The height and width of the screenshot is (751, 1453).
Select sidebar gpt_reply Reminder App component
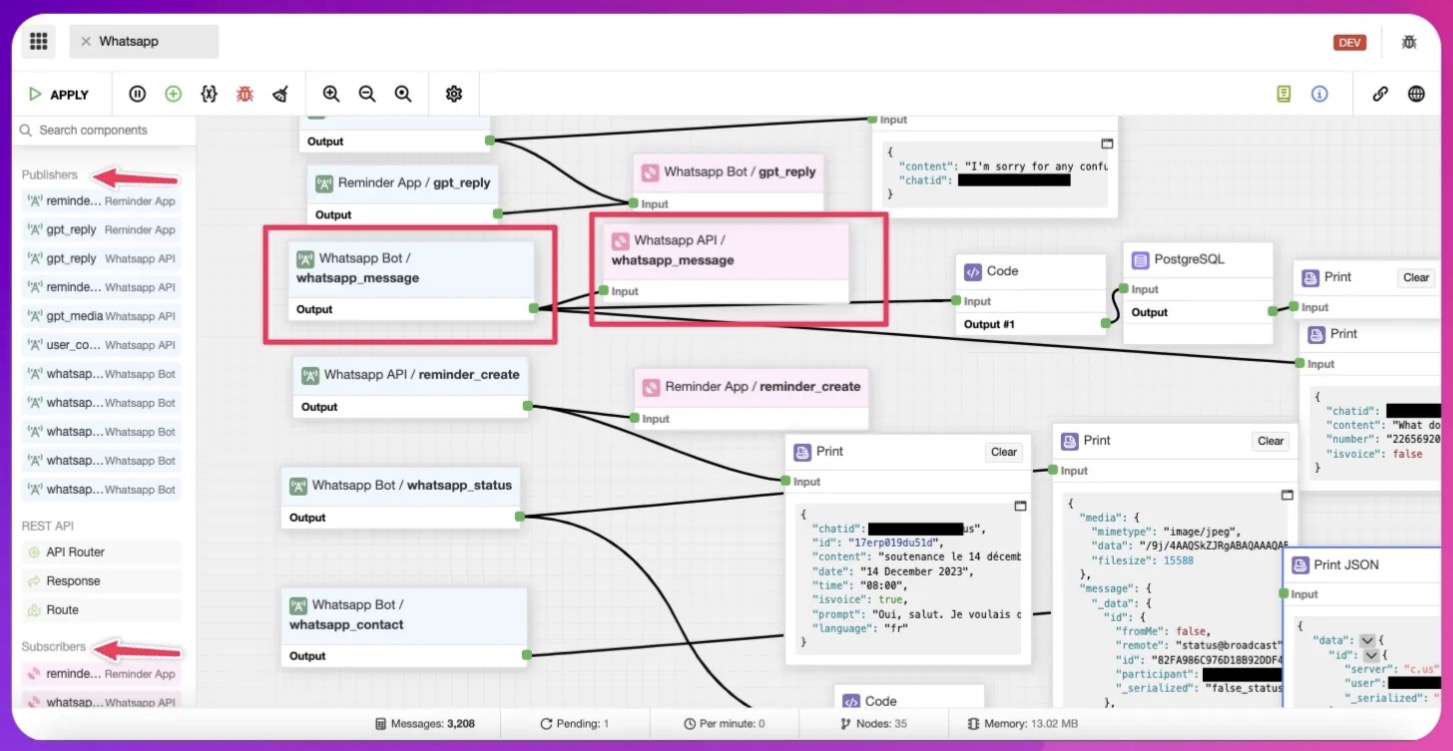click(102, 230)
